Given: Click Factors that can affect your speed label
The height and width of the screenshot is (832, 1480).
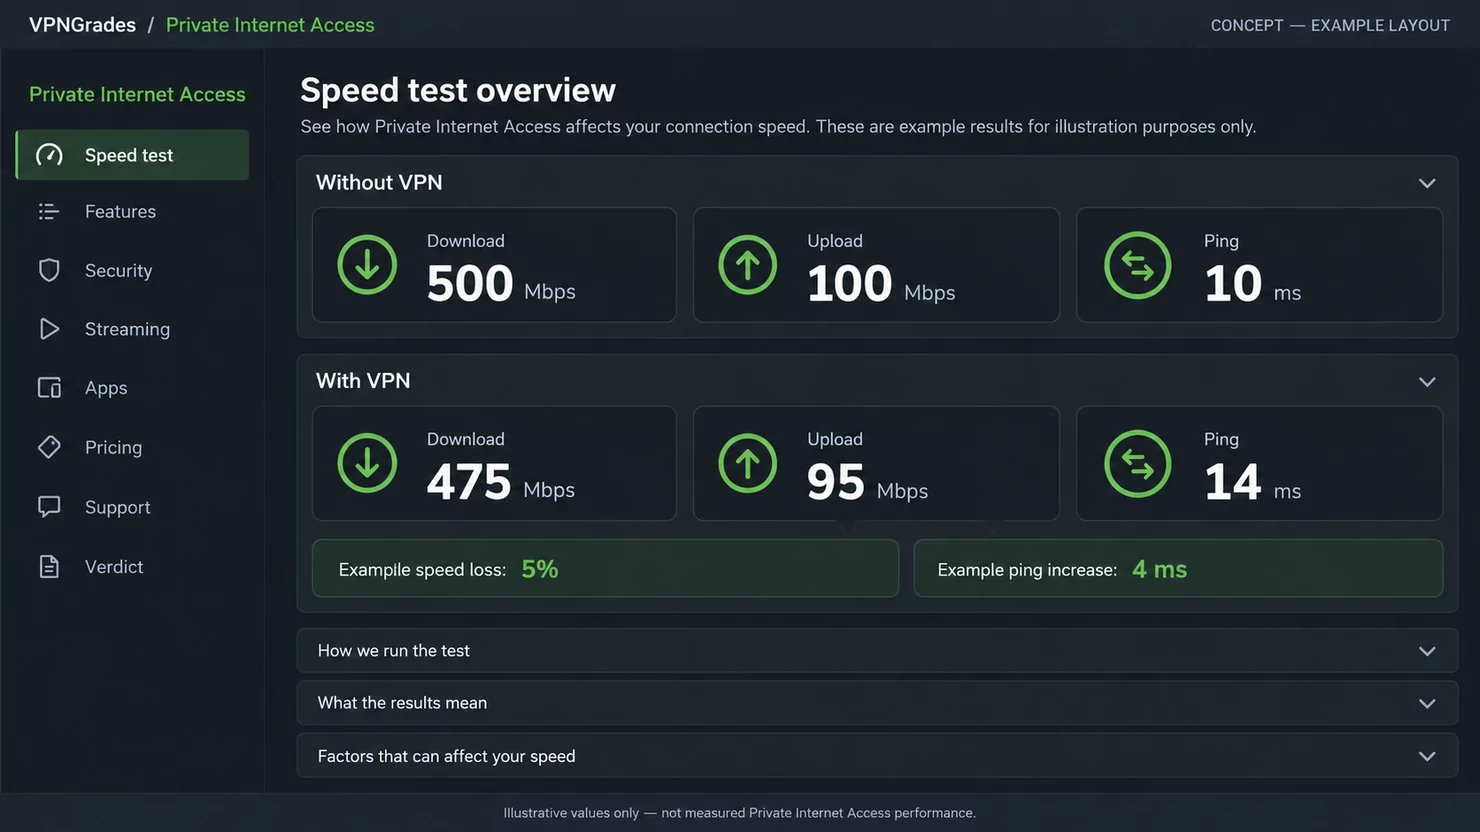Looking at the screenshot, I should click(x=446, y=756).
